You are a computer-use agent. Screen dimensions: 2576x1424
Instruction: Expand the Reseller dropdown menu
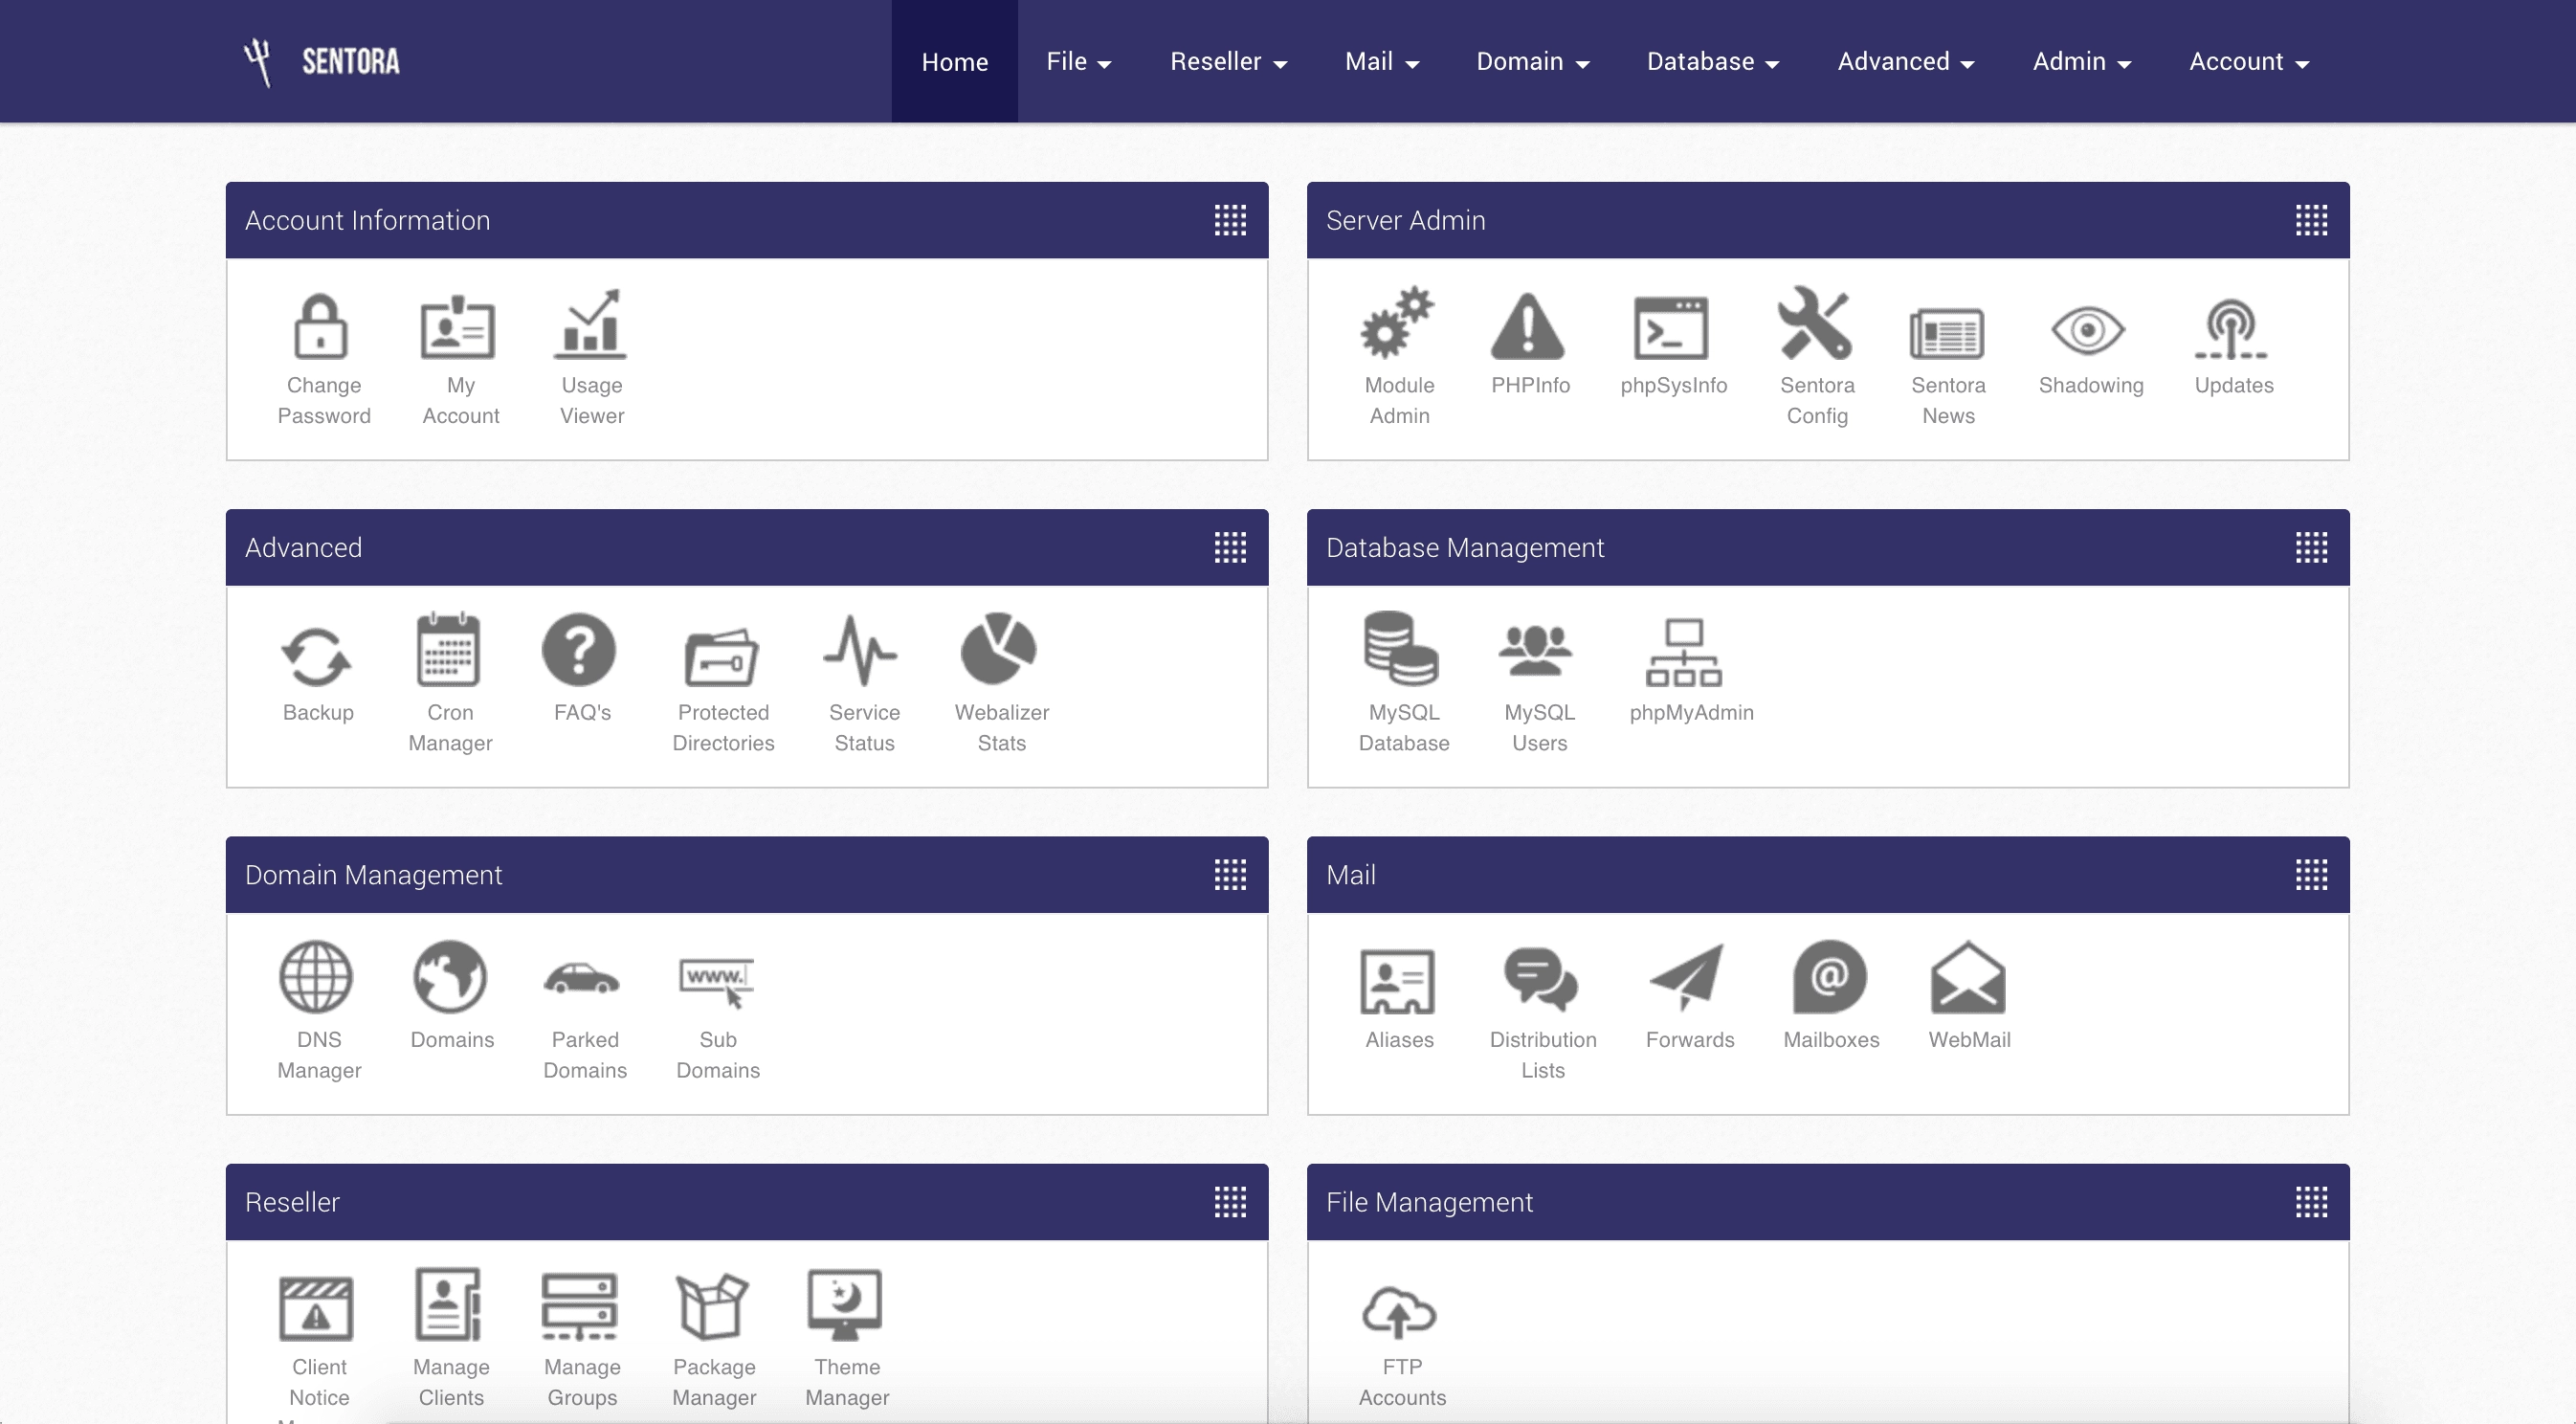point(1228,62)
